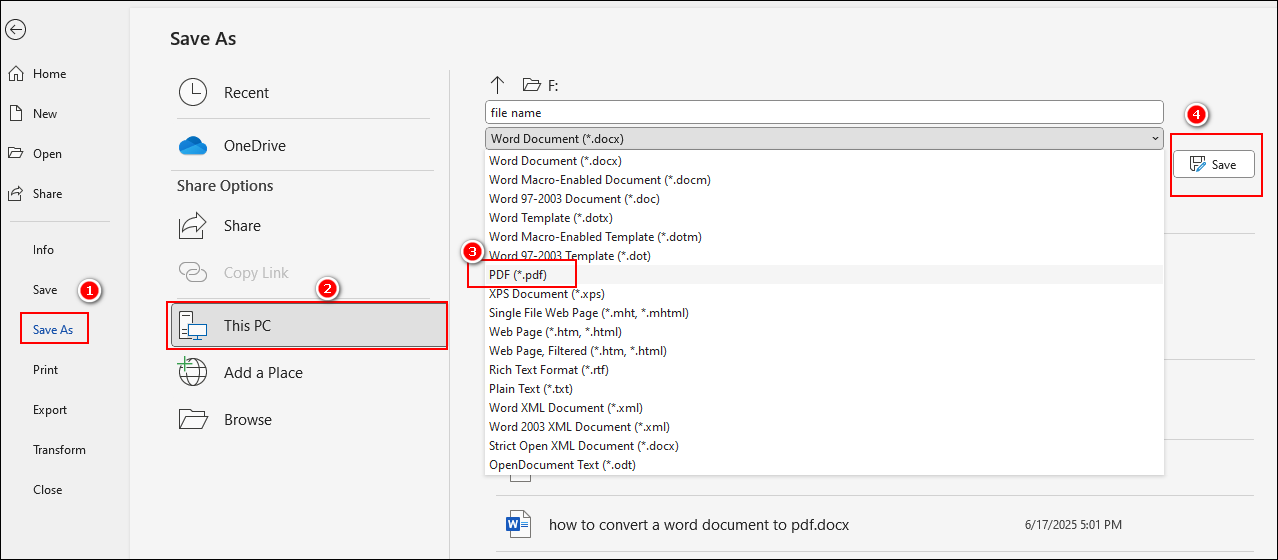Screen dimensions: 1278x560
Task: Choose the This PC location
Action: 309,326
